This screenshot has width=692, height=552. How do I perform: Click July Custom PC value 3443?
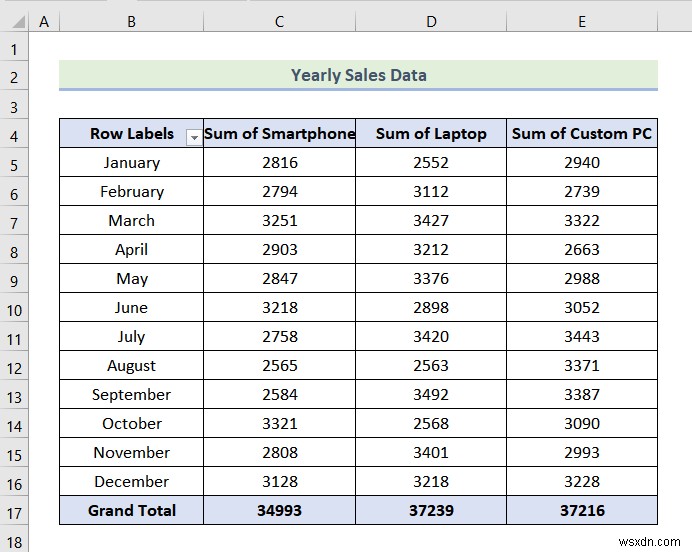pos(582,336)
